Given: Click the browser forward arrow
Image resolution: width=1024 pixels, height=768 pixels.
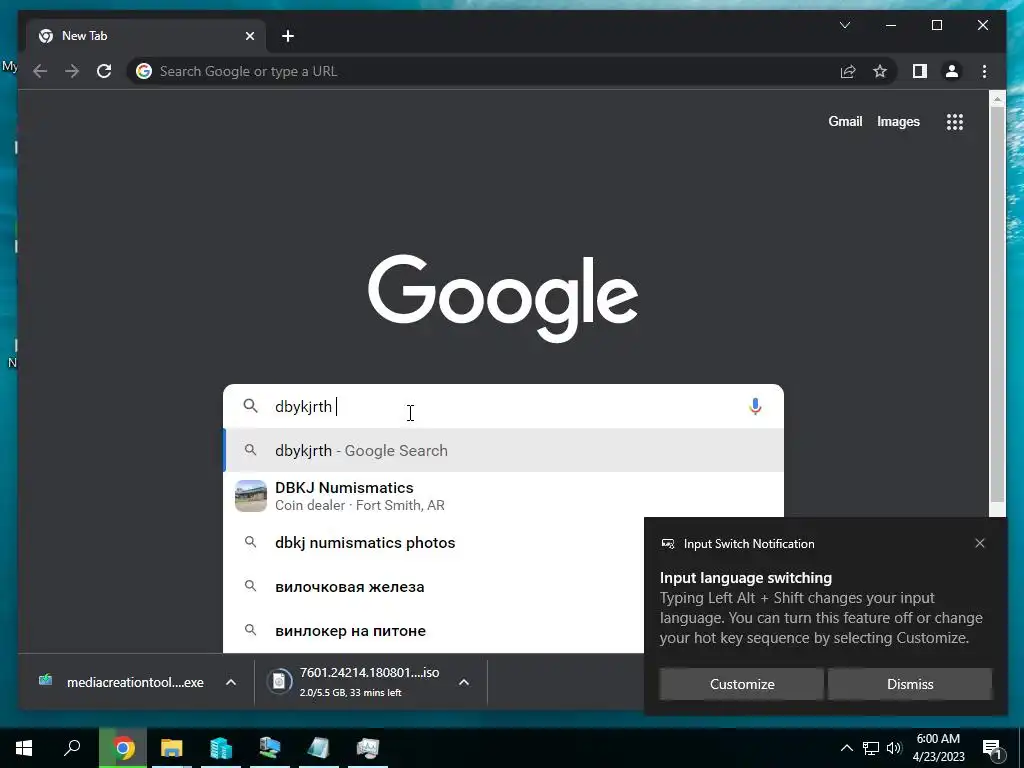Looking at the screenshot, I should click(72, 71).
